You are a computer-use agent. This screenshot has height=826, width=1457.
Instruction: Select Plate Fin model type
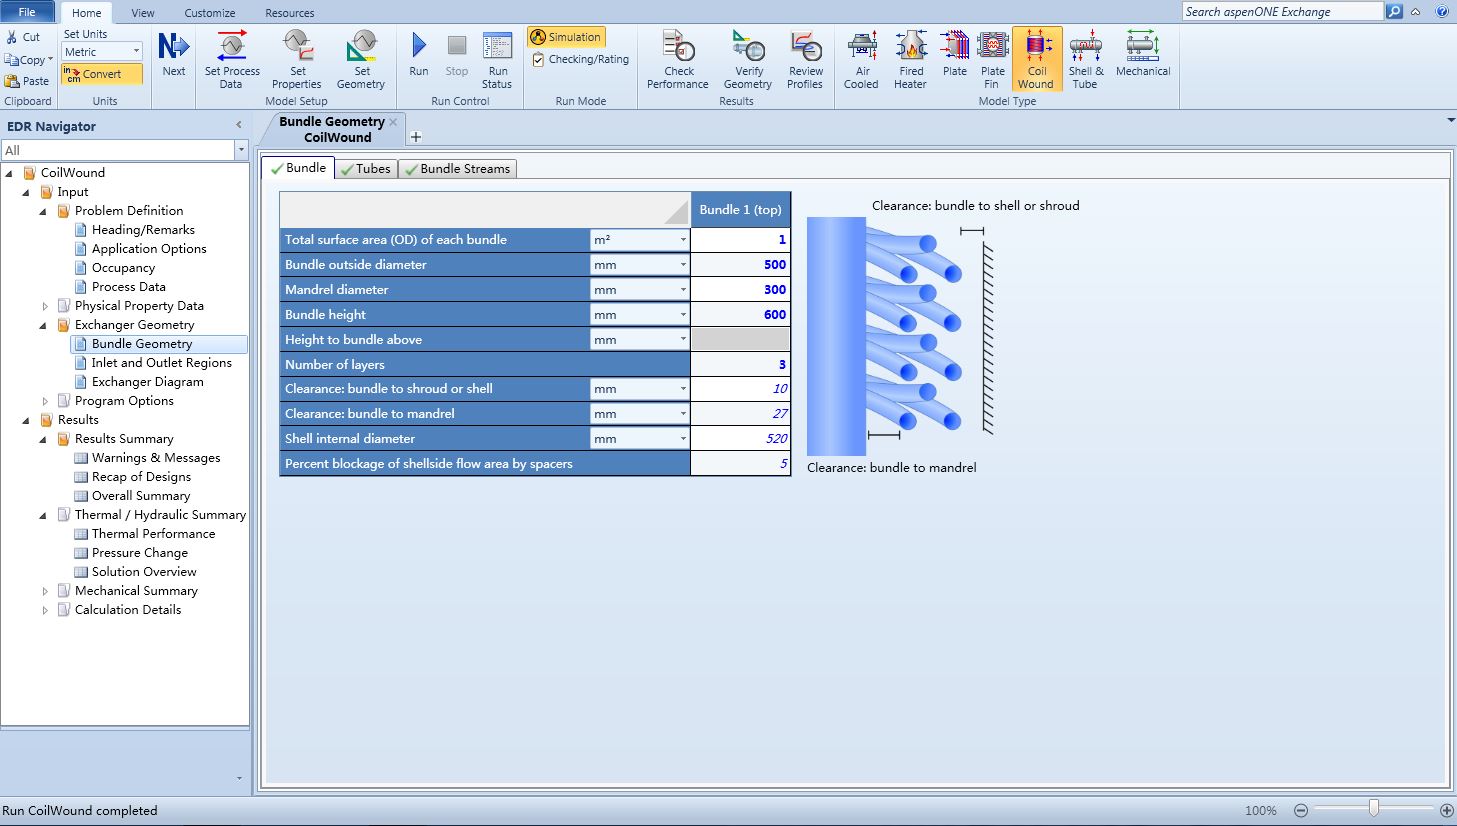pos(992,59)
